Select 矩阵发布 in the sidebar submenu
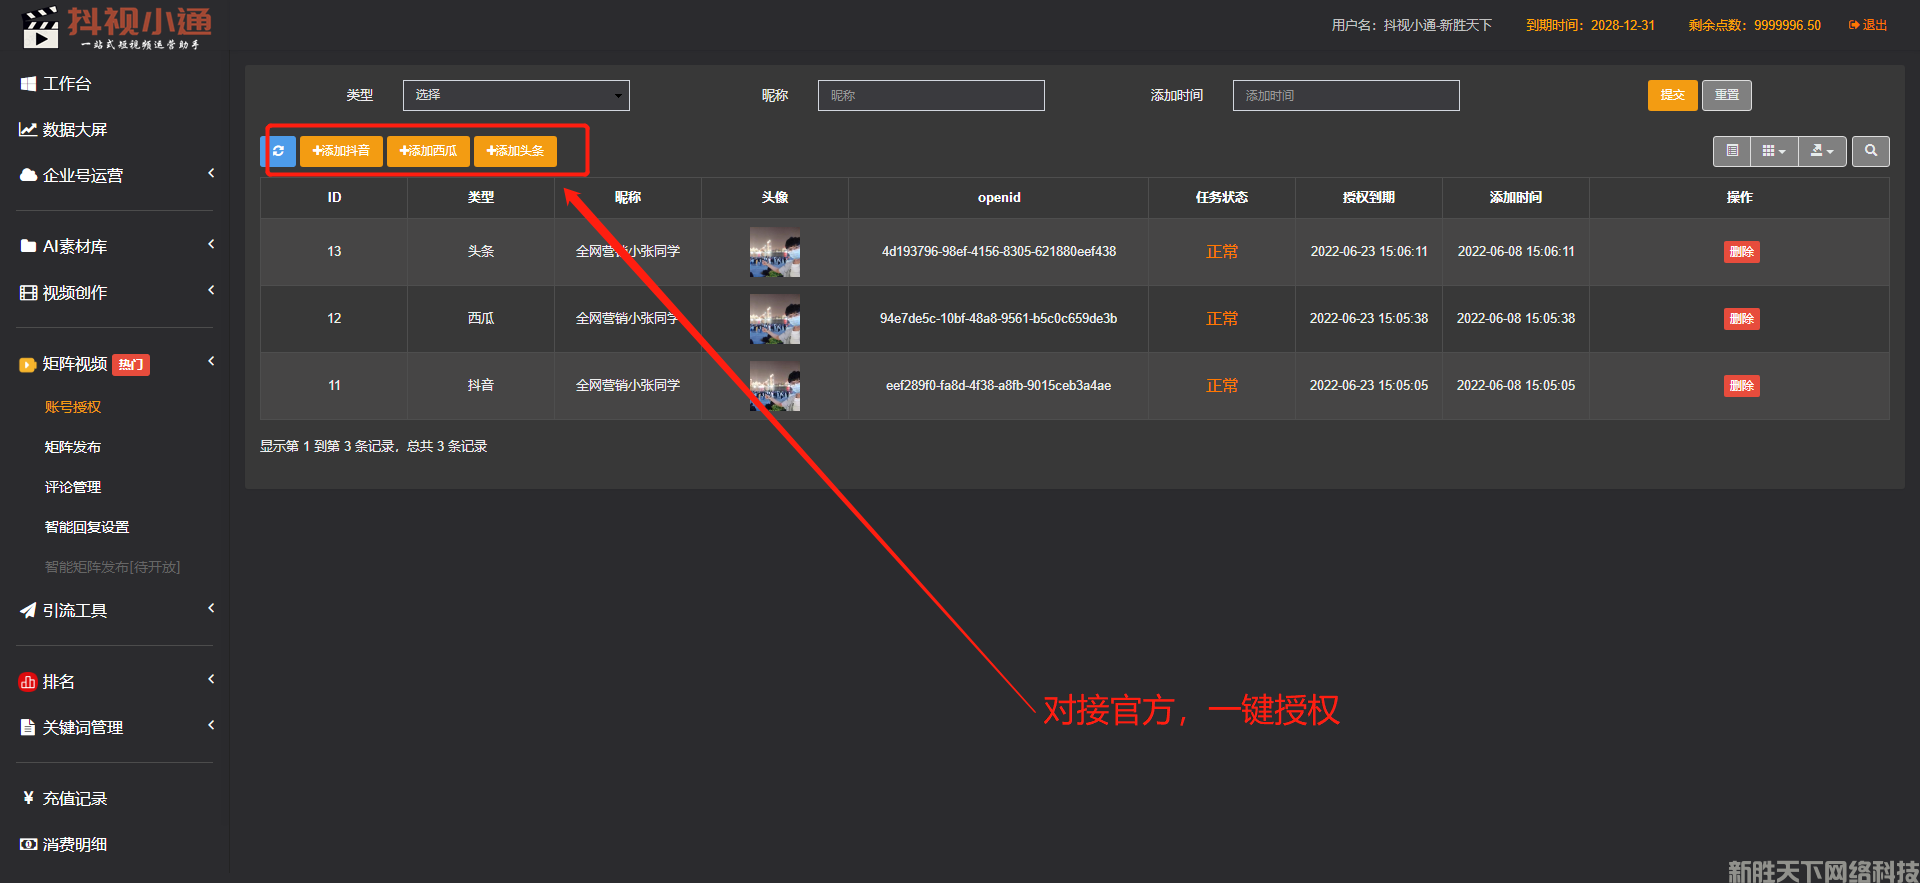The height and width of the screenshot is (883, 1920). tap(73, 447)
